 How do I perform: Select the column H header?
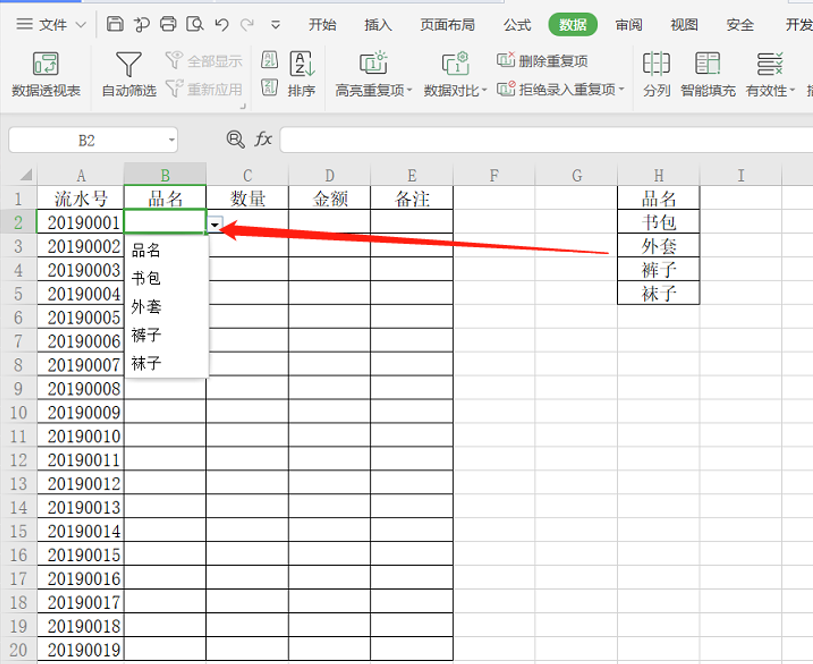tap(658, 175)
